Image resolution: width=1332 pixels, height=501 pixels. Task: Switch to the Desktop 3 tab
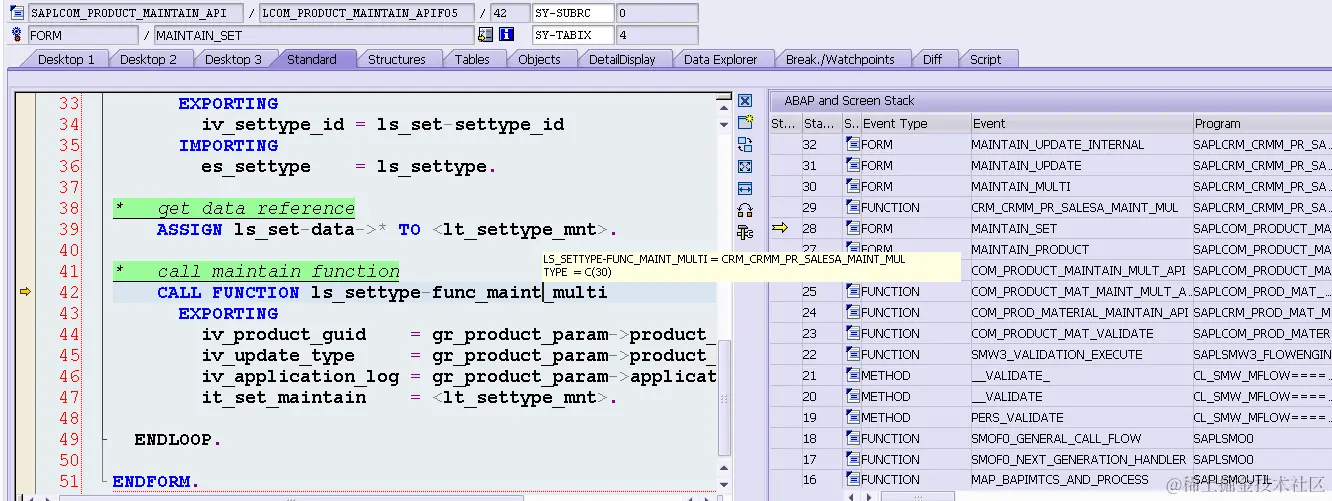232,59
